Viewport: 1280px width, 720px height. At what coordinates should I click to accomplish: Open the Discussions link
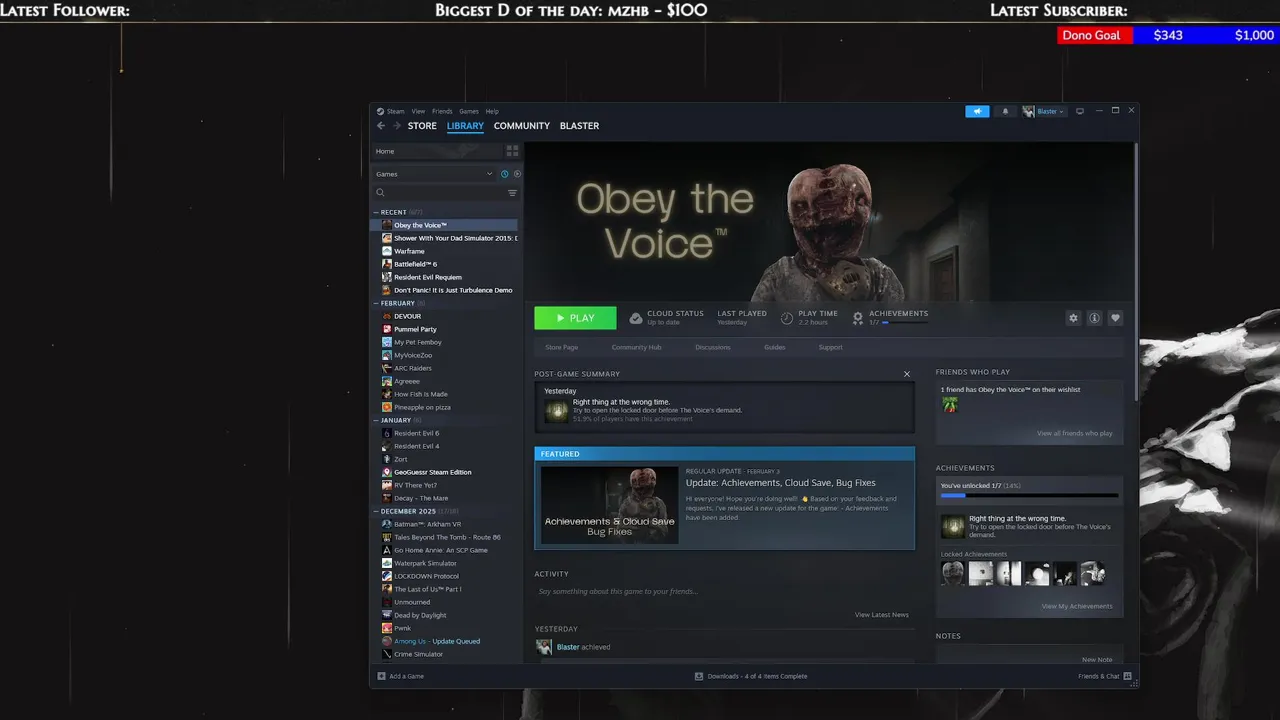(713, 347)
